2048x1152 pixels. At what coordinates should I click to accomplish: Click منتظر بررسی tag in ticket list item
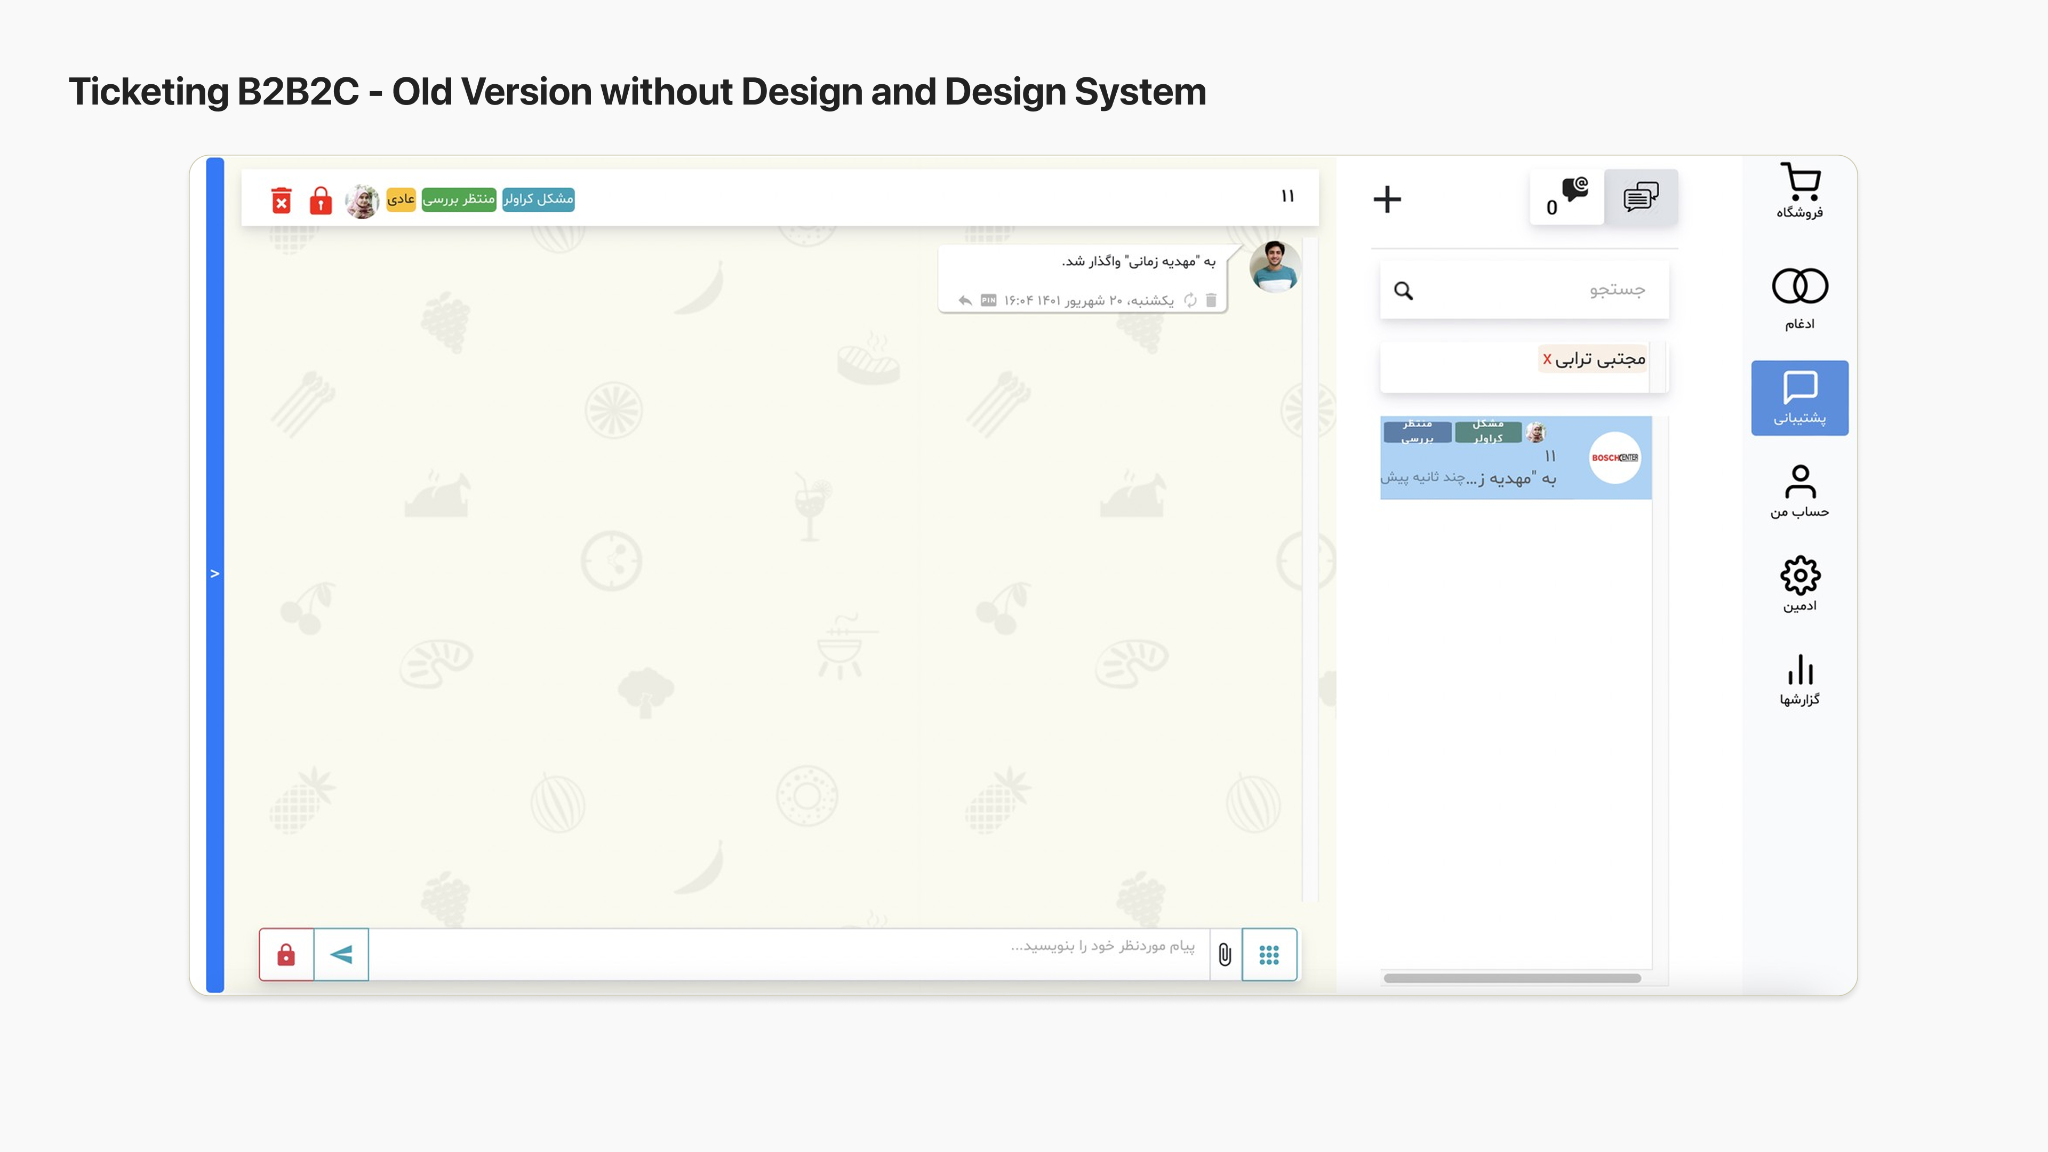1417,431
